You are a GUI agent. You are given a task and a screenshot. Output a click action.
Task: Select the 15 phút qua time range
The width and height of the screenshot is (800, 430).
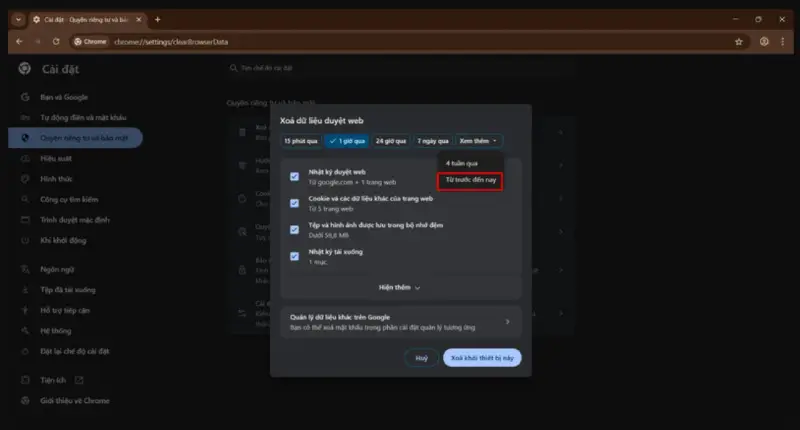tap(301, 141)
